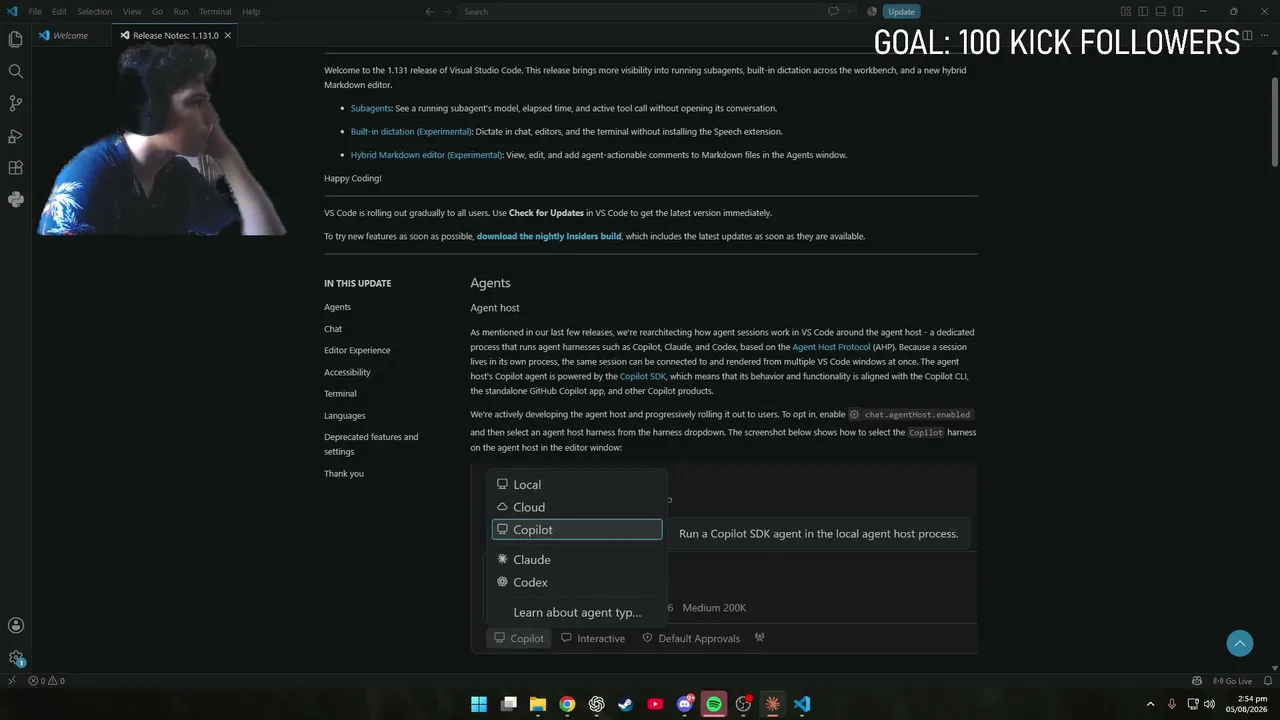Screen dimensions: 1280x720
Task: Open the Manage gear in the activity bar
Action: coord(15,658)
